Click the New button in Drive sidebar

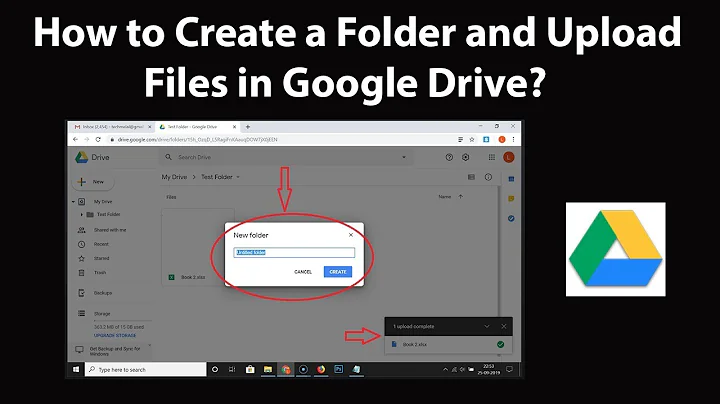[x=93, y=182]
